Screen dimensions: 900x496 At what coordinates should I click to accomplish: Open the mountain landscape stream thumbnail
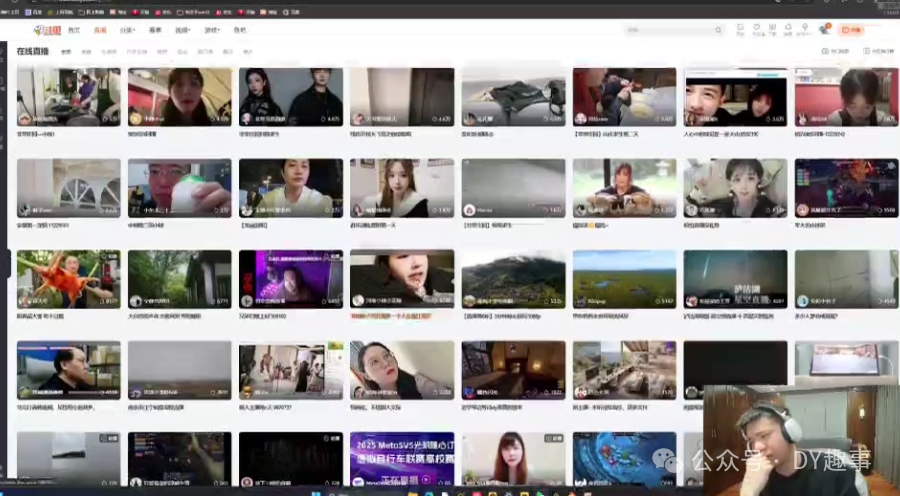click(x=513, y=279)
